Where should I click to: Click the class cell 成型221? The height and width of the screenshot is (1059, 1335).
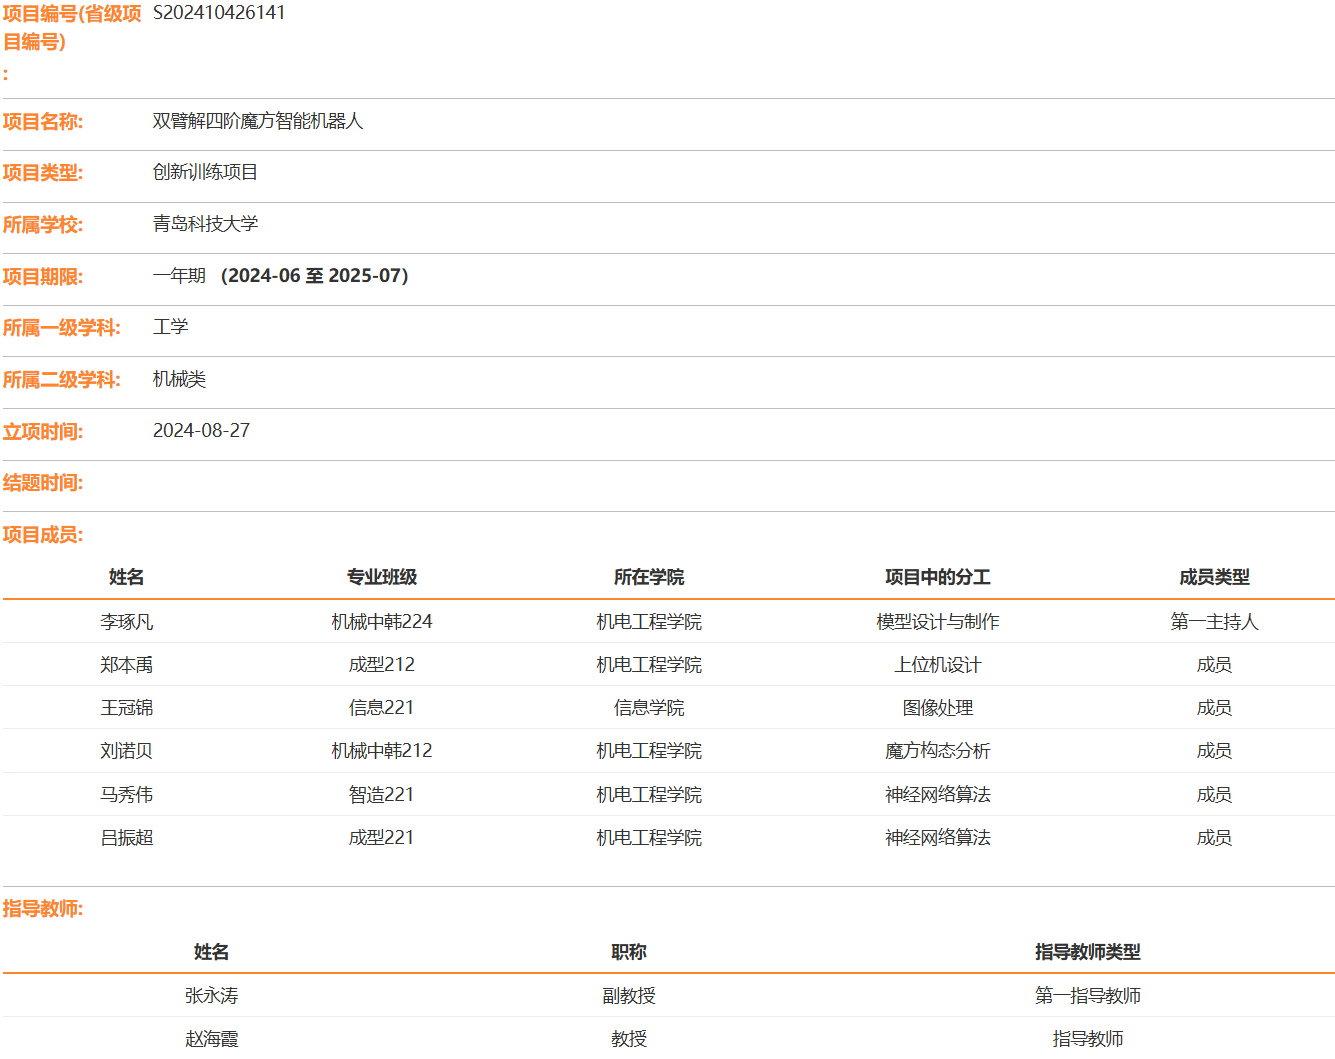tap(381, 838)
